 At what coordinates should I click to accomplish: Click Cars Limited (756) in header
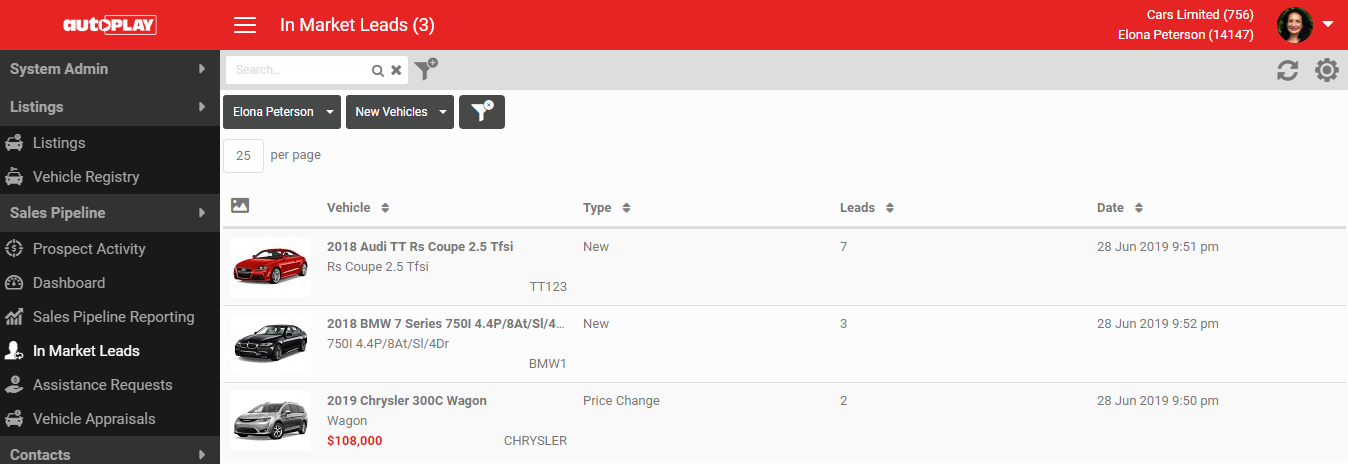click(x=1200, y=15)
